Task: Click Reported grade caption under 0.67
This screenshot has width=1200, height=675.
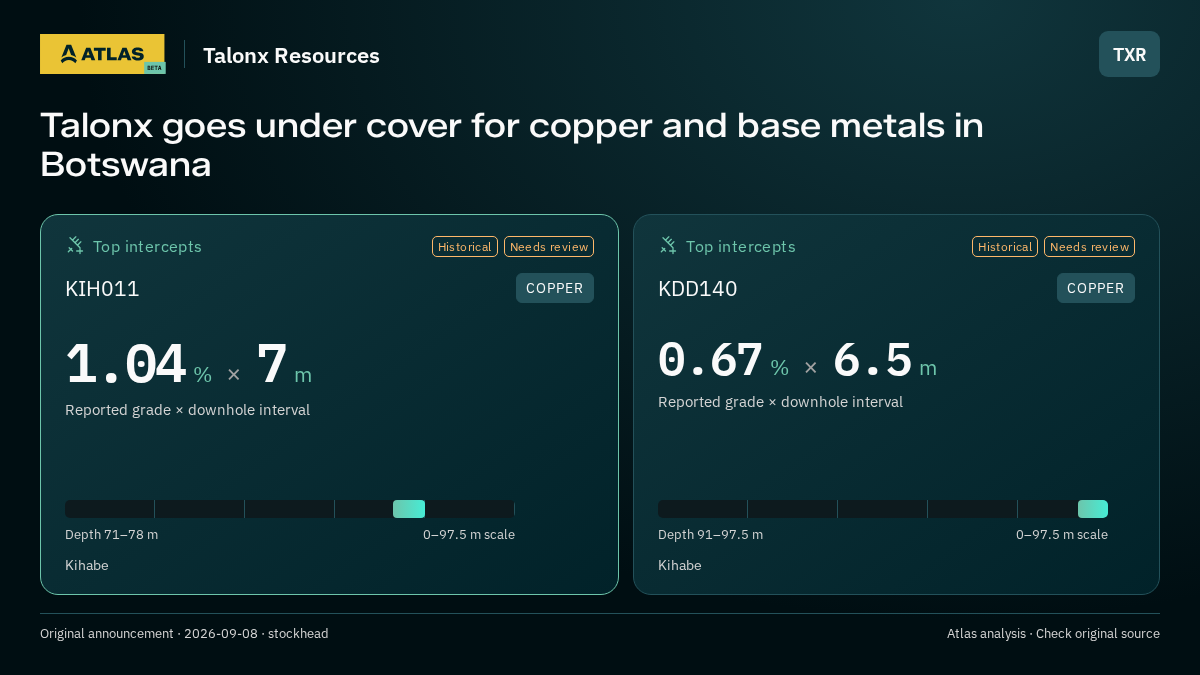Action: 781,402
